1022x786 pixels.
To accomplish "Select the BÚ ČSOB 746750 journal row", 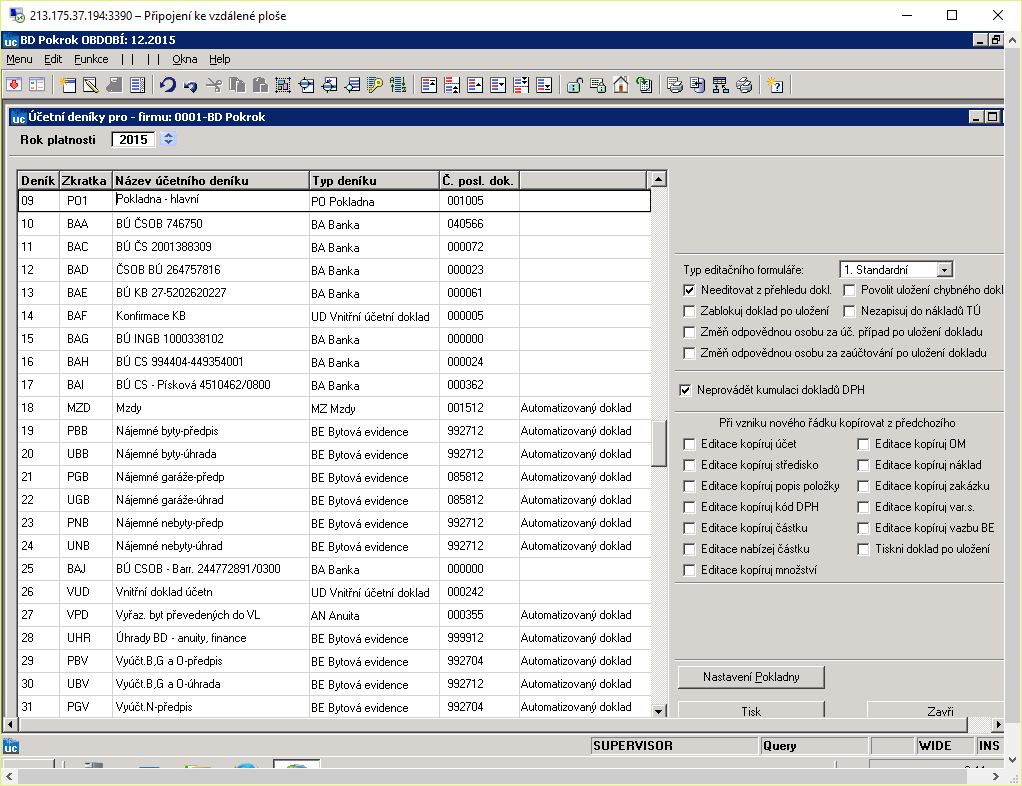I will click(x=334, y=224).
